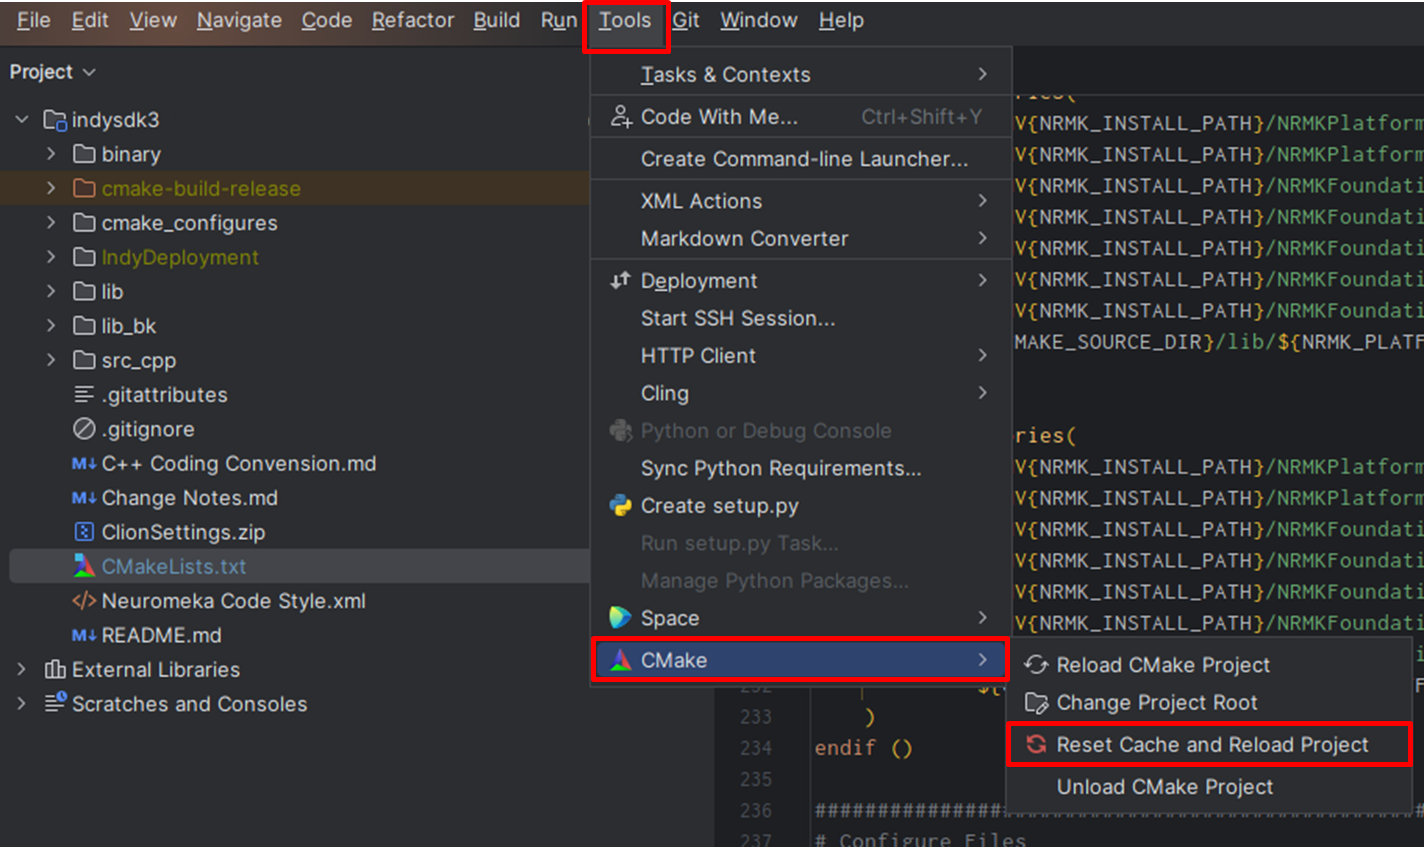The width and height of the screenshot is (1424, 847).
Task: Select Start SSH Session...
Action: pyautogui.click(x=800, y=318)
